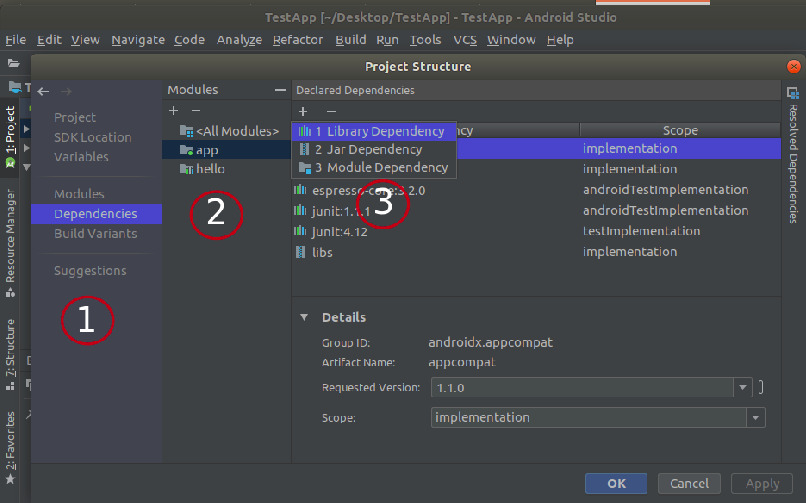This screenshot has width=806, height=503.
Task: Collapse the Details section triangle
Action: tap(304, 318)
